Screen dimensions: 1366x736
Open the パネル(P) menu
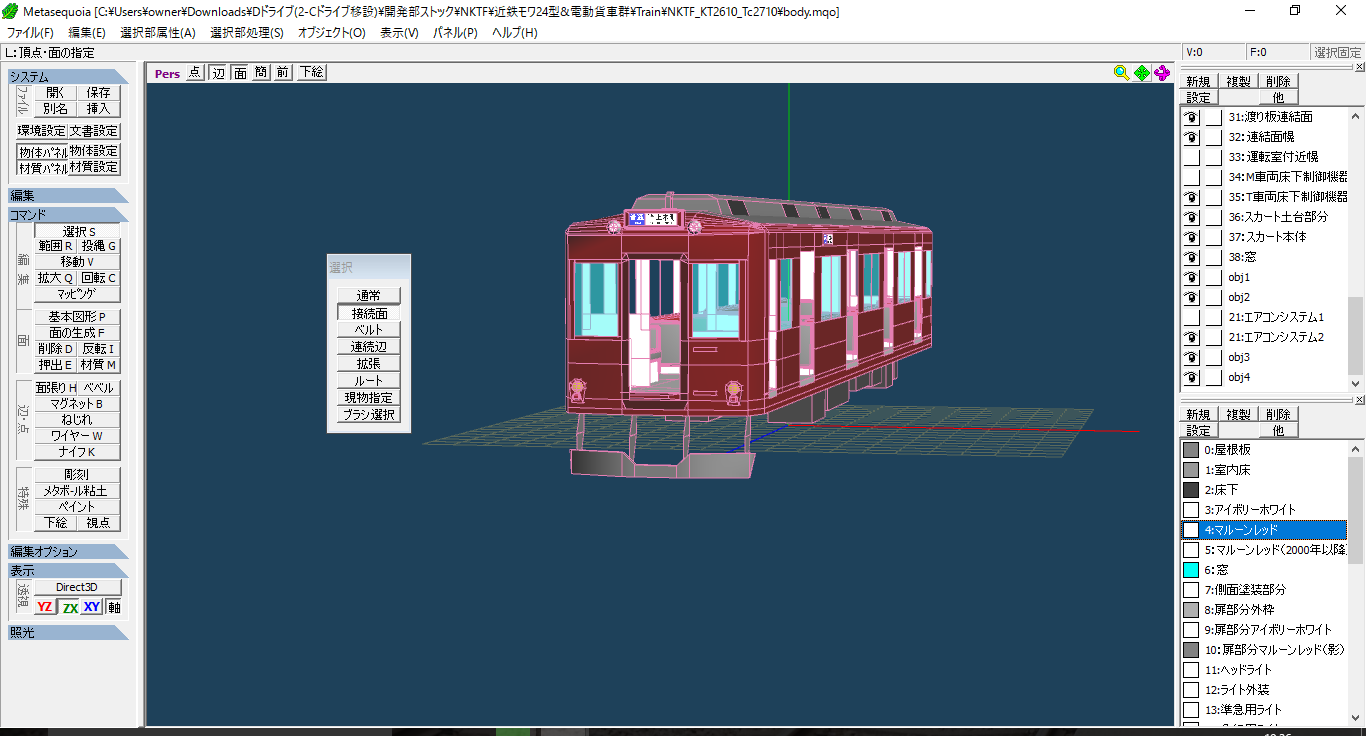[x=455, y=32]
